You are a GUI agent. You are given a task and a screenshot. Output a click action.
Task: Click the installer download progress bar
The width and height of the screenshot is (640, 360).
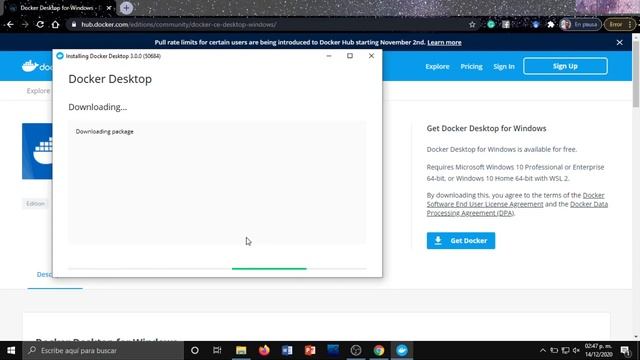tap(217, 269)
